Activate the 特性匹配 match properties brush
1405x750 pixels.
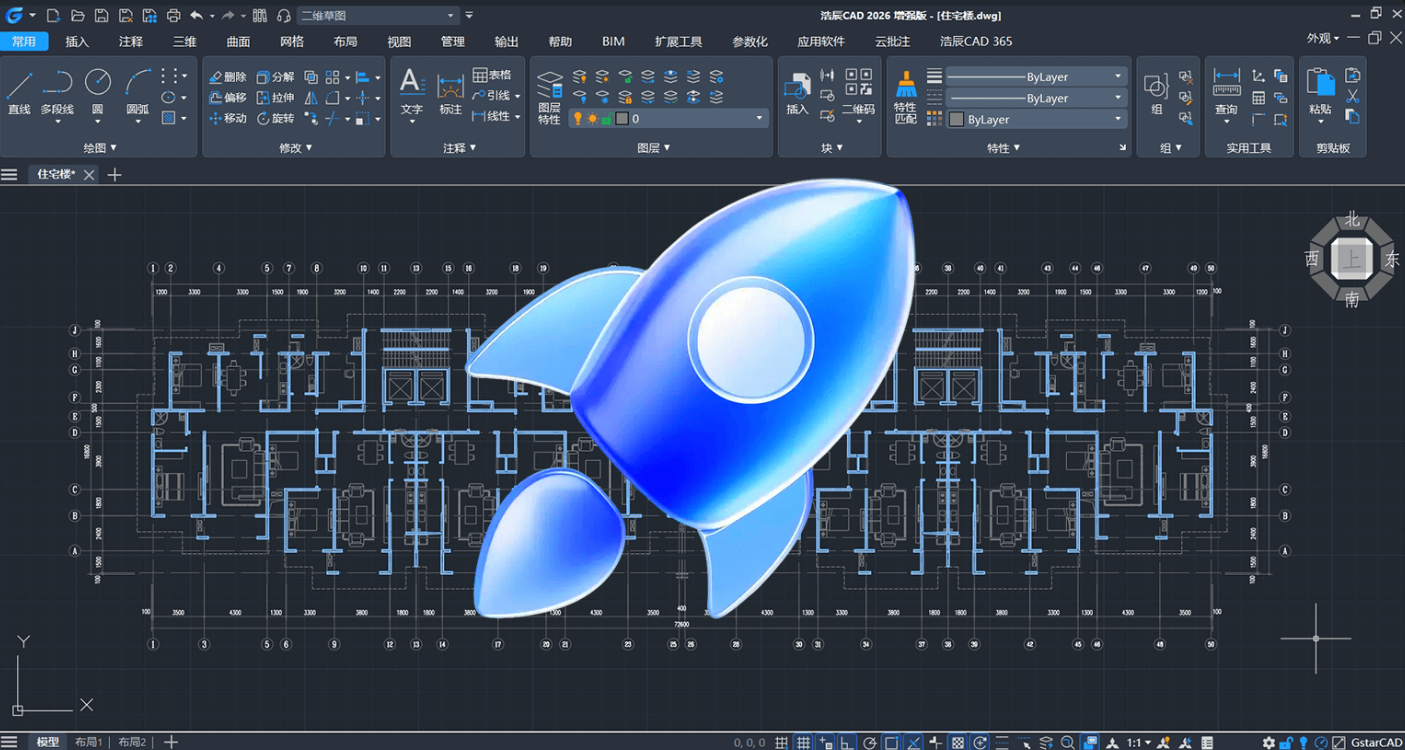[x=905, y=97]
